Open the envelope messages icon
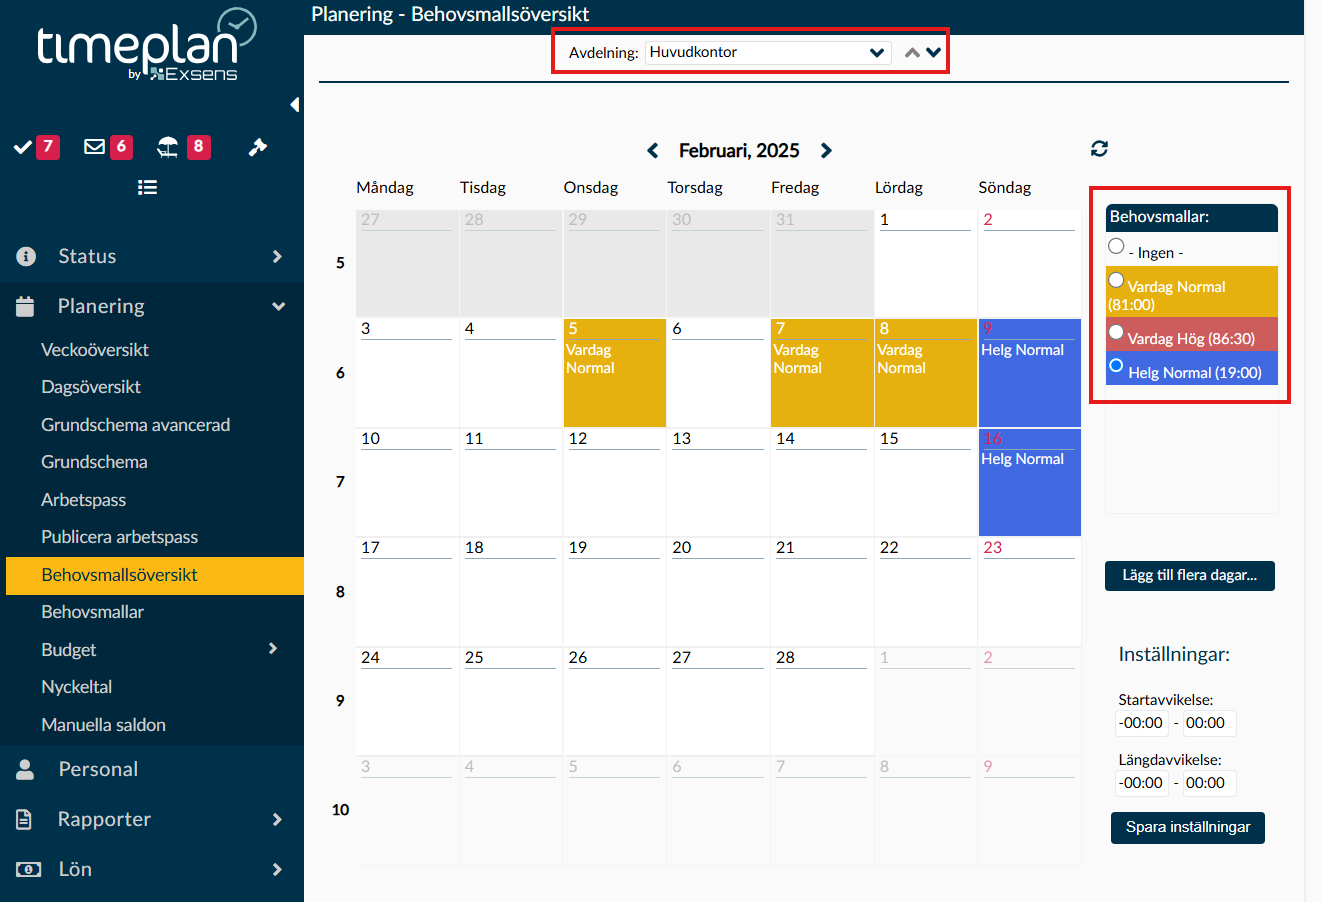Viewport: 1322px width, 902px height. pyautogui.click(x=95, y=147)
